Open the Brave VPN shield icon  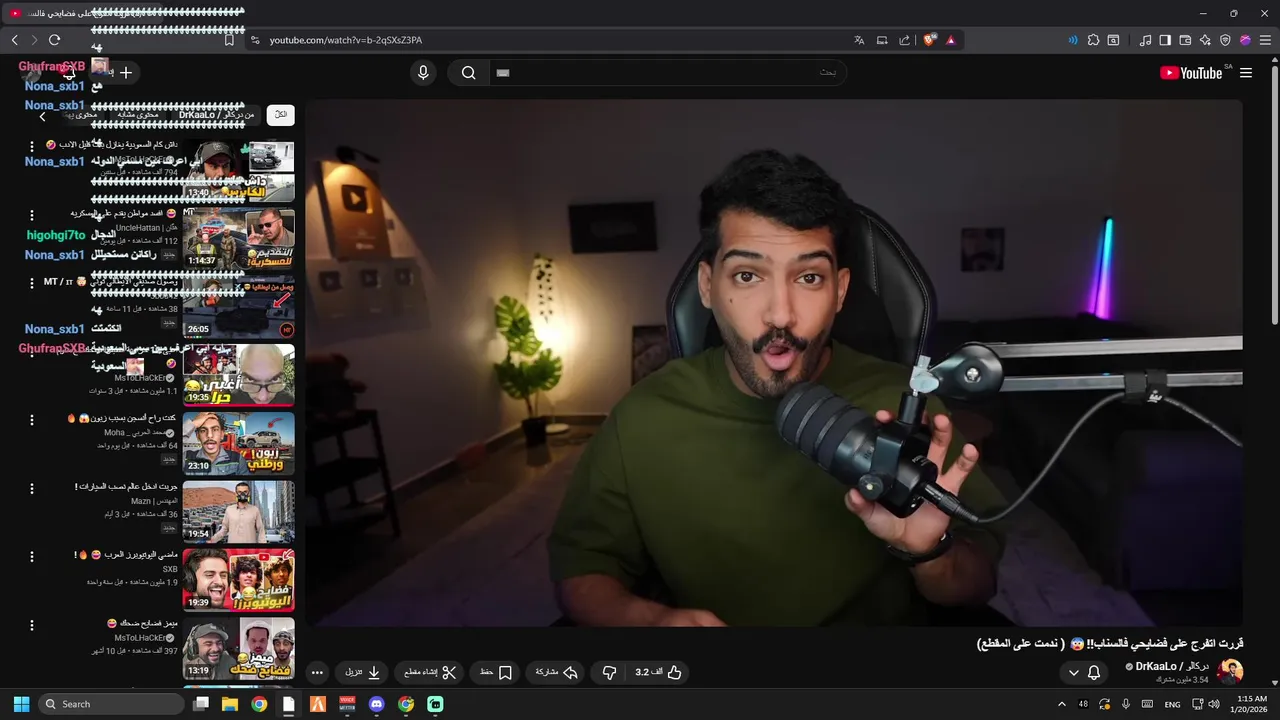point(1225,40)
